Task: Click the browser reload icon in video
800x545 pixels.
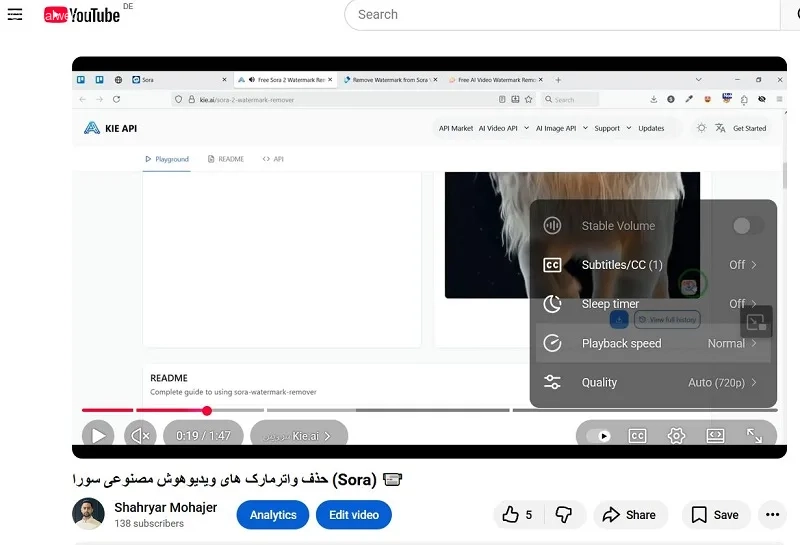Action: [116, 100]
